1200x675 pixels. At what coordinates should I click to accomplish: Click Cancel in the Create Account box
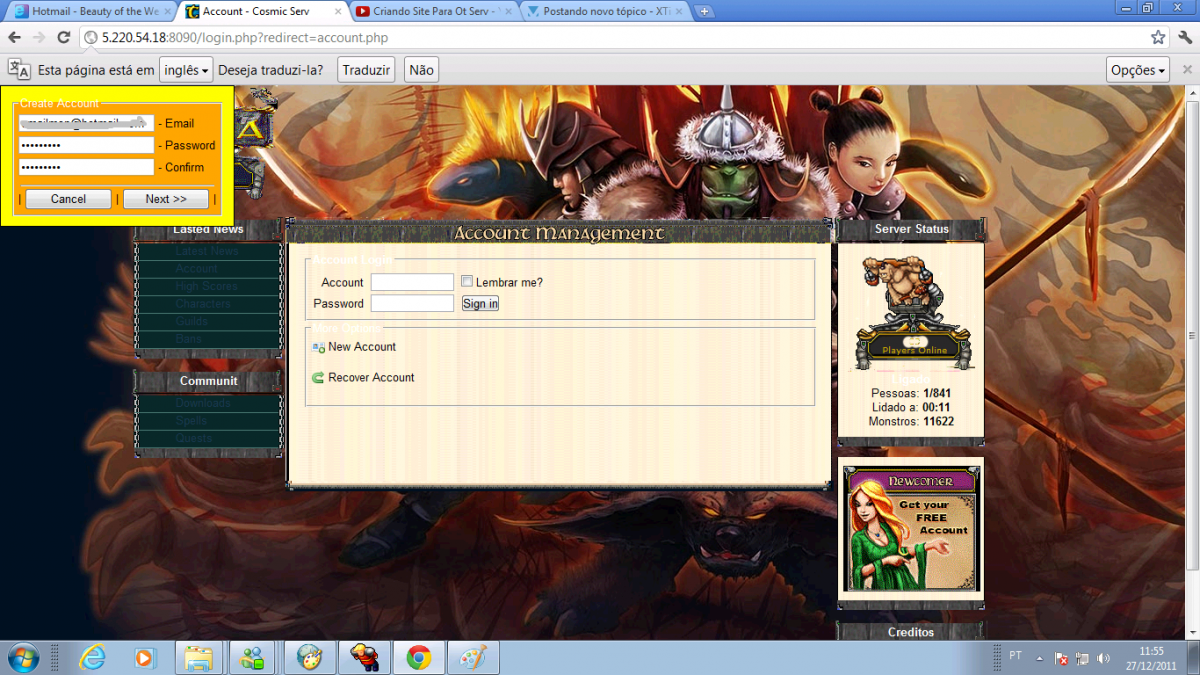[x=68, y=199]
